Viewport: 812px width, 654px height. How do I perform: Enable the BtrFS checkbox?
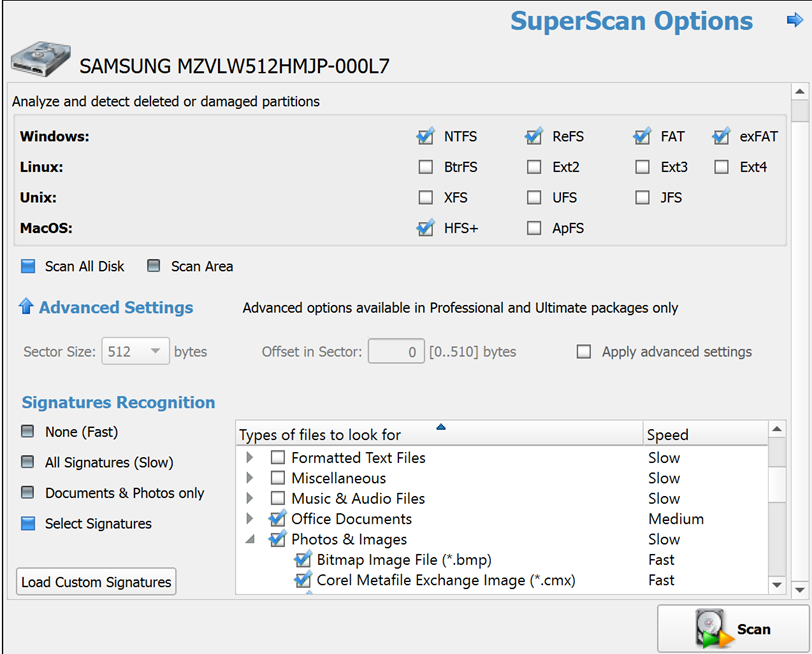(426, 167)
